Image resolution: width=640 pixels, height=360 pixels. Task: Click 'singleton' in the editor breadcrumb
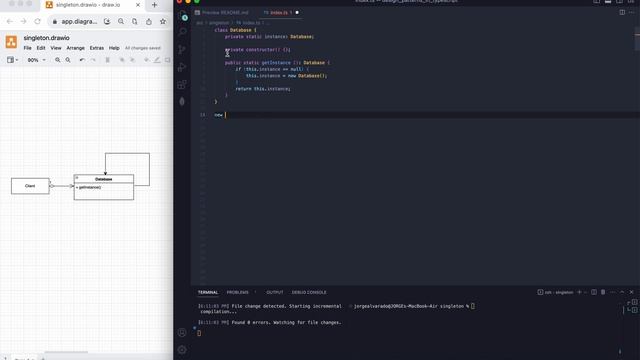(x=219, y=23)
